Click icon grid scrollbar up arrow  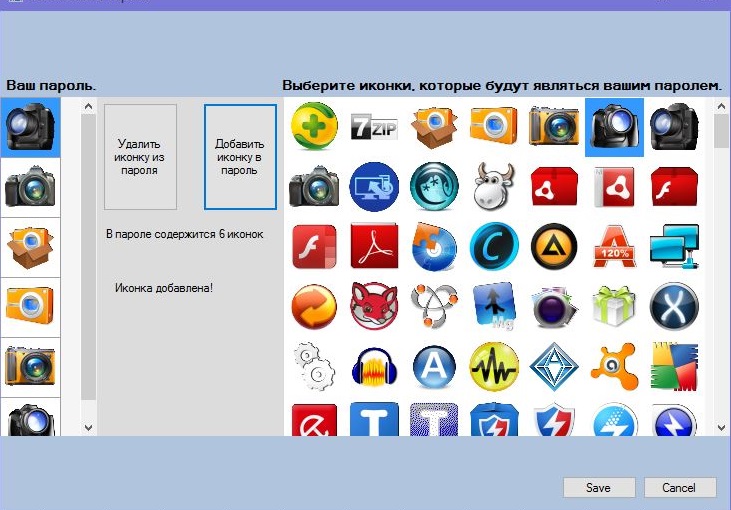pyautogui.click(x=721, y=107)
